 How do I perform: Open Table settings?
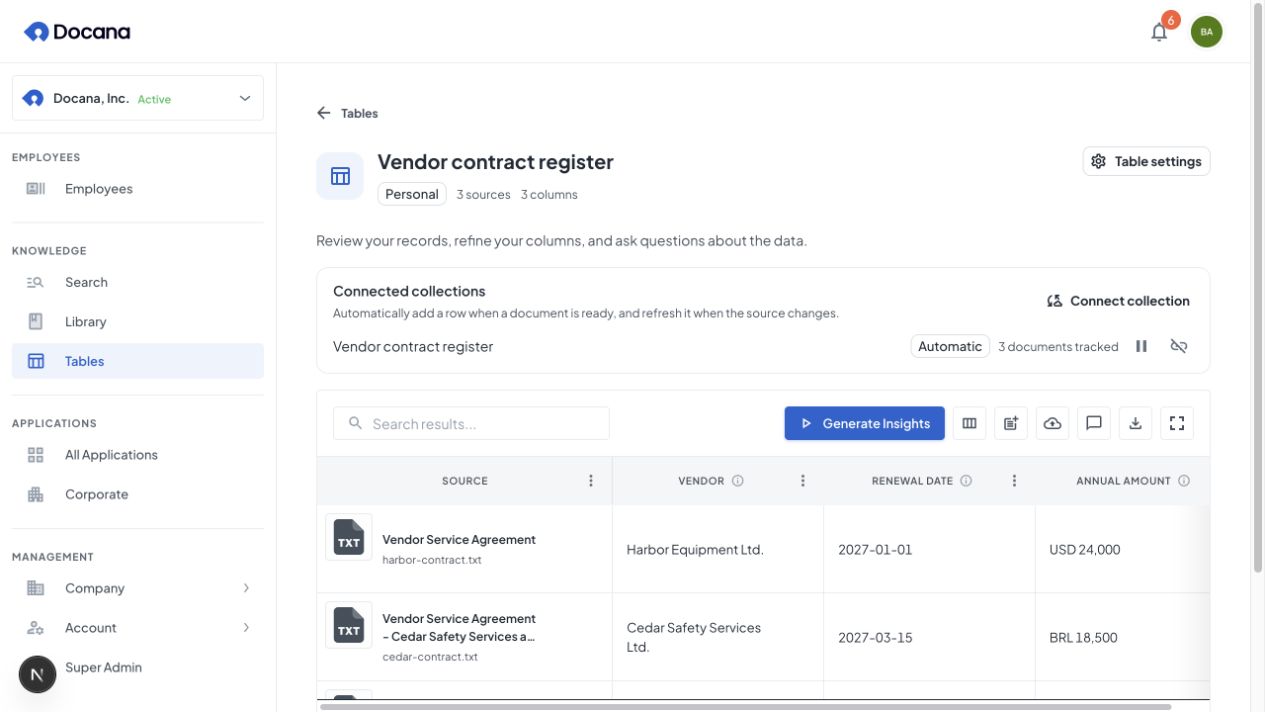(x=1146, y=161)
